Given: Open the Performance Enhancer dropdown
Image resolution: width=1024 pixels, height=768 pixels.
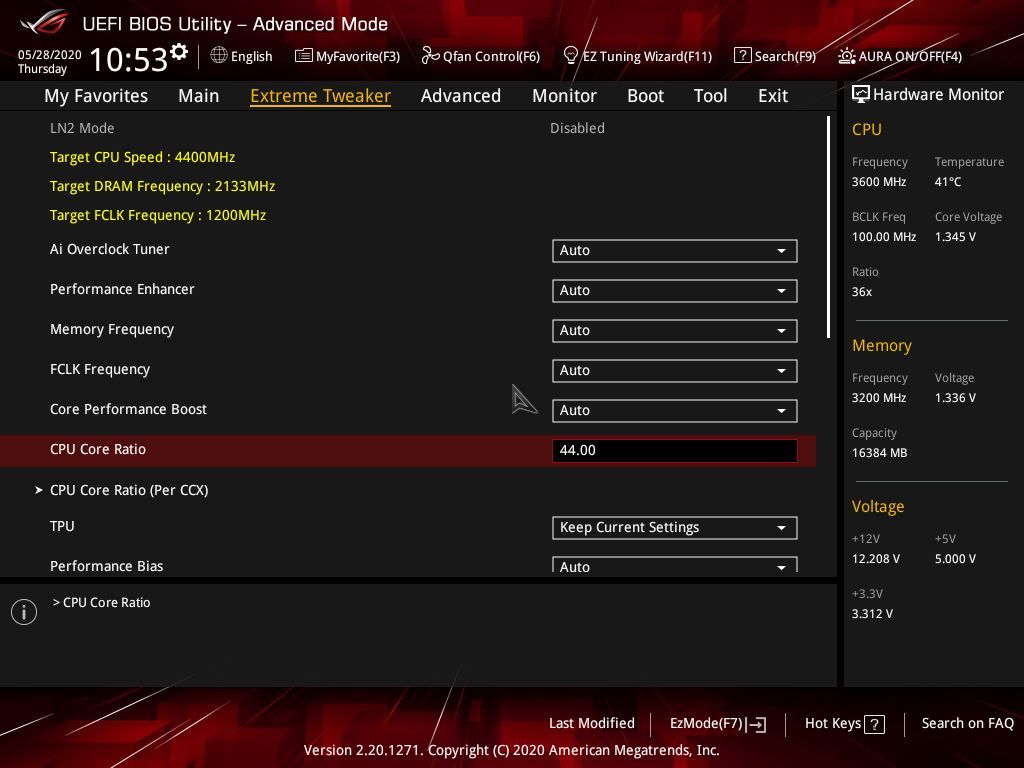Looking at the screenshot, I should click(675, 291).
